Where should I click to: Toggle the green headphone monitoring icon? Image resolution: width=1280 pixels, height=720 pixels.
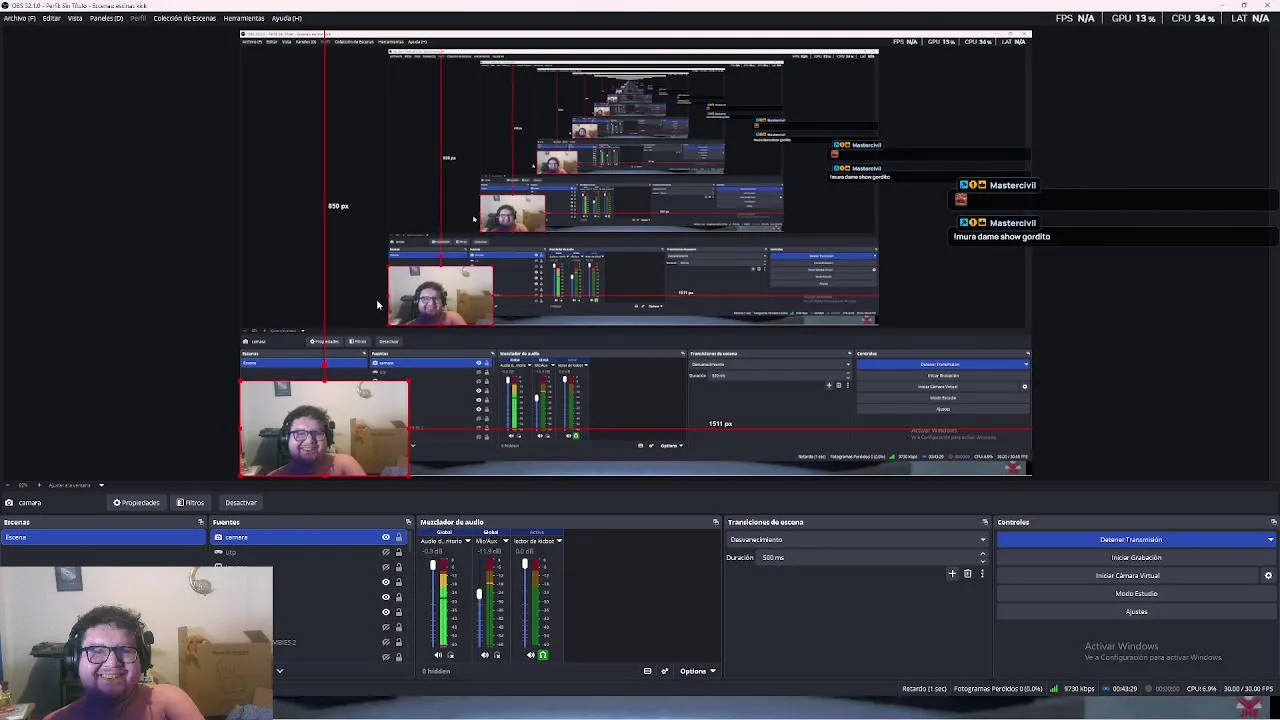coord(543,656)
